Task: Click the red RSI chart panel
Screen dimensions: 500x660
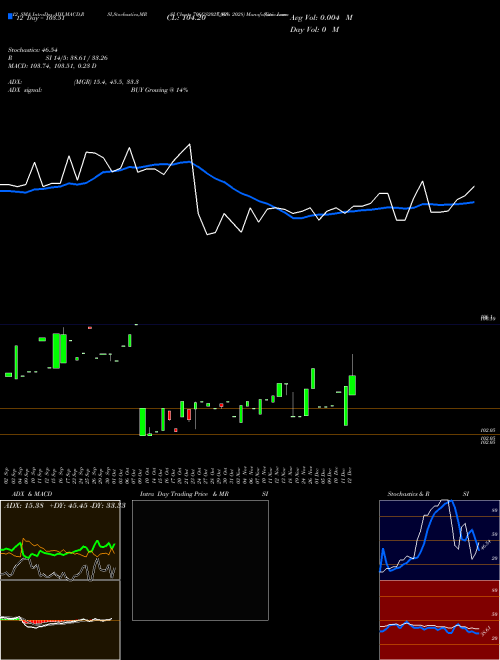Action: point(439,620)
